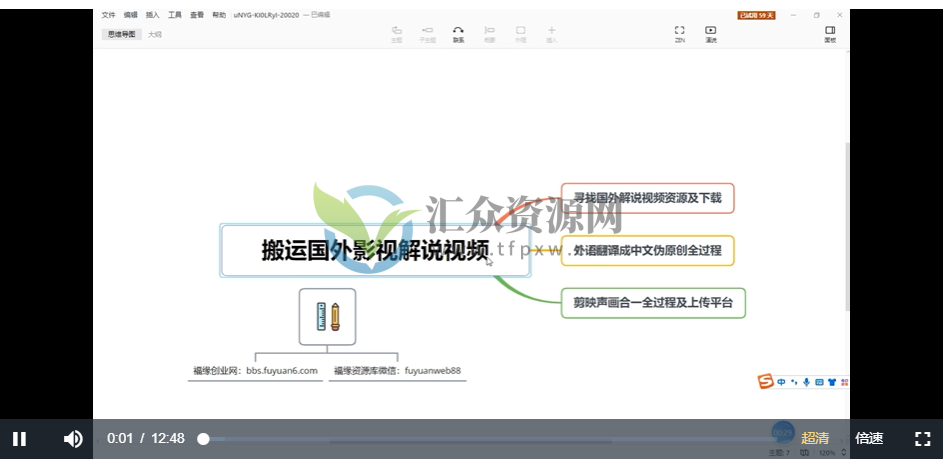The image size is (943, 459).
Task: Toggle the 面板 side panel
Action: pyautogui.click(x=830, y=34)
